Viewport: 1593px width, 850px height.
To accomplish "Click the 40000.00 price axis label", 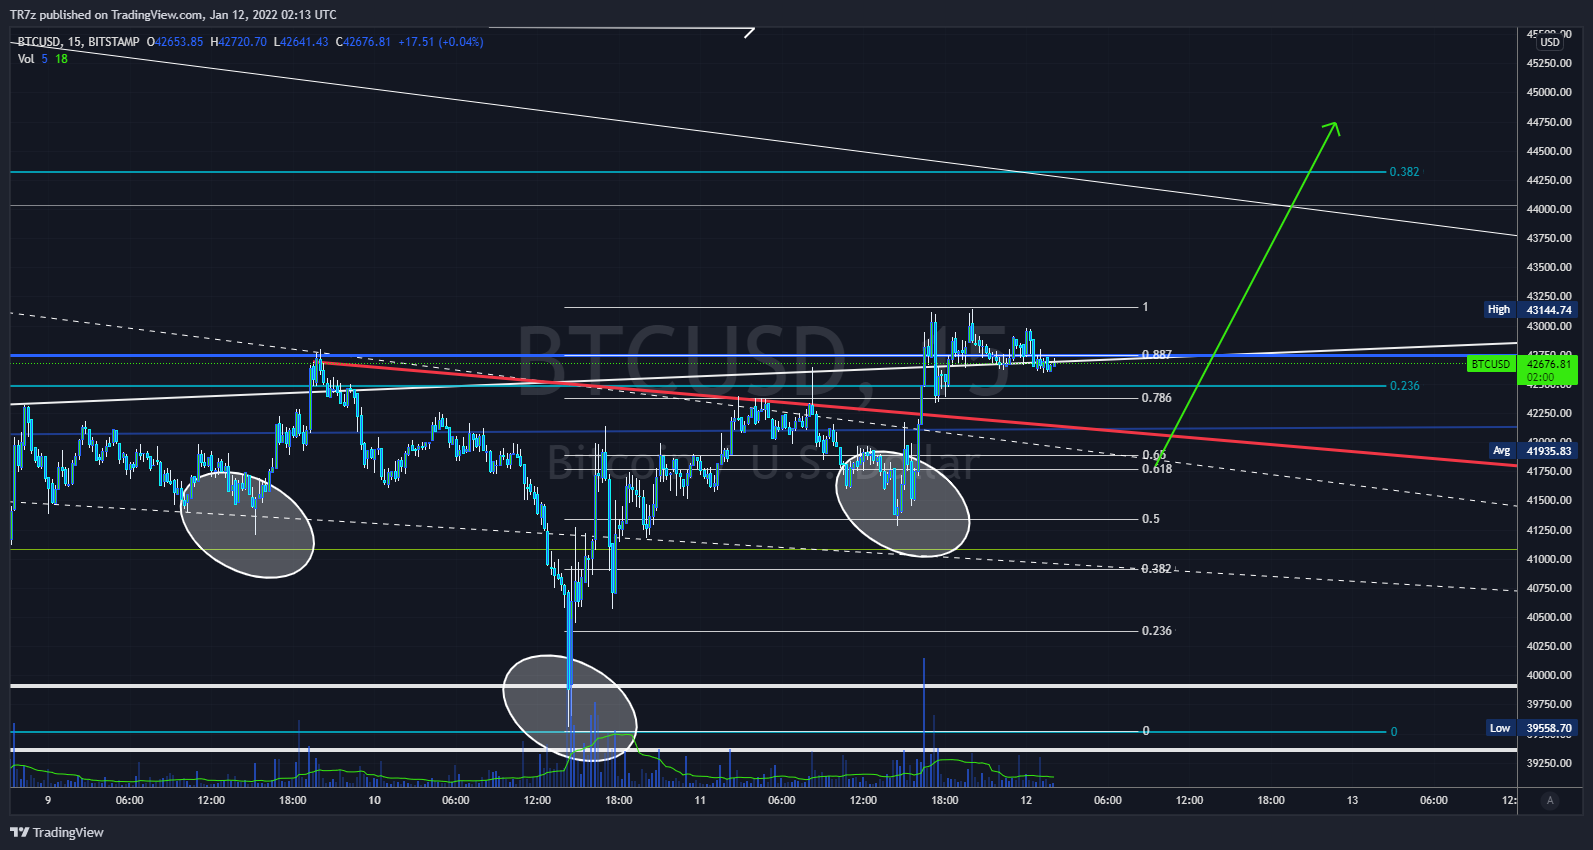I will click(1549, 675).
